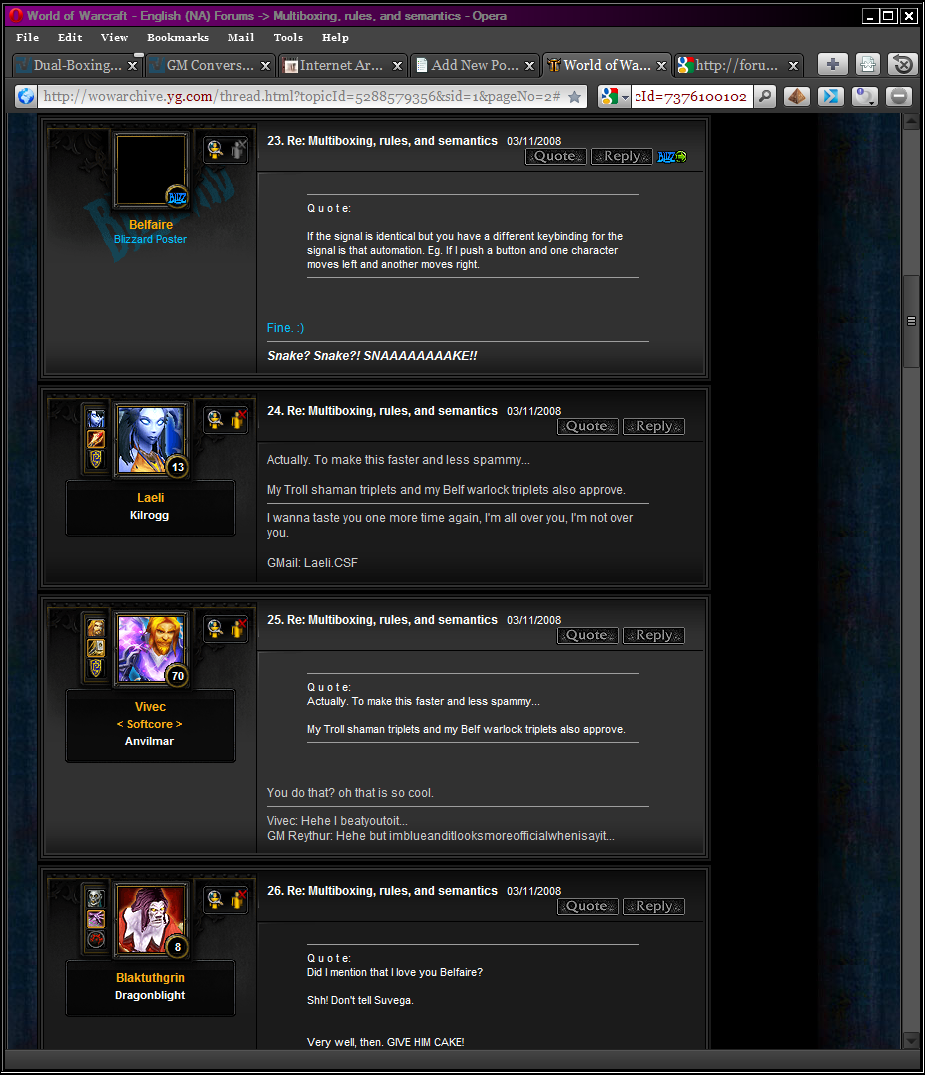Click the page toolbar icon beside new tab
Screen dimensions: 925x1075
[x=868, y=64]
